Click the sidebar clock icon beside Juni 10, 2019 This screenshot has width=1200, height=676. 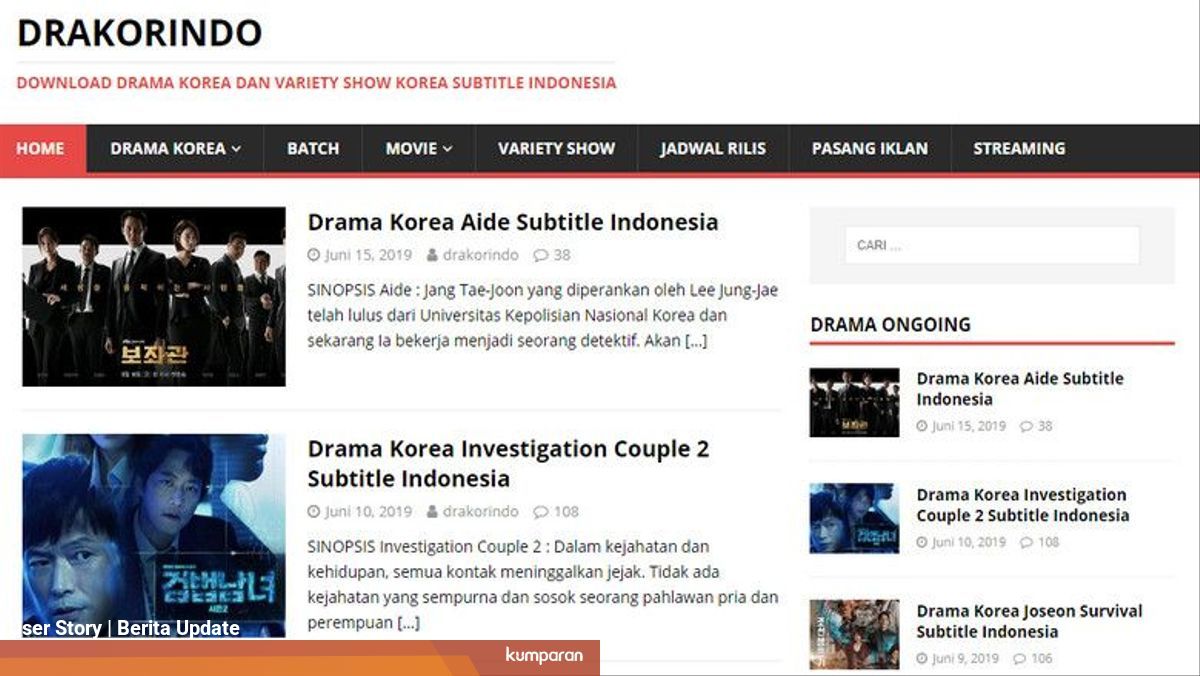922,542
